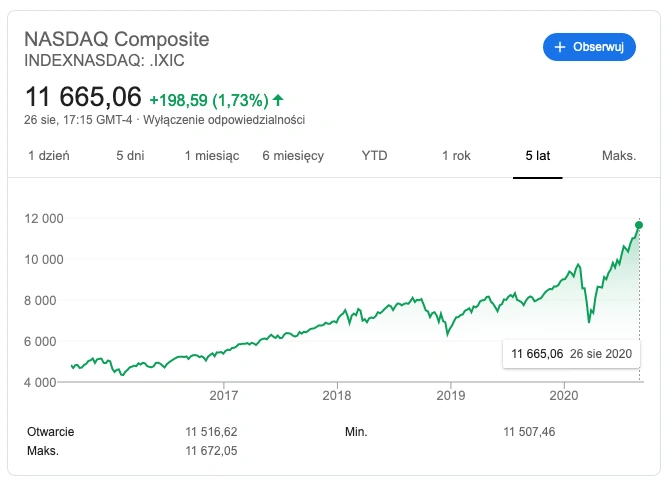Click the plus icon on Obserwuj button
Image resolution: width=672 pixels, height=487 pixels.
560,47
